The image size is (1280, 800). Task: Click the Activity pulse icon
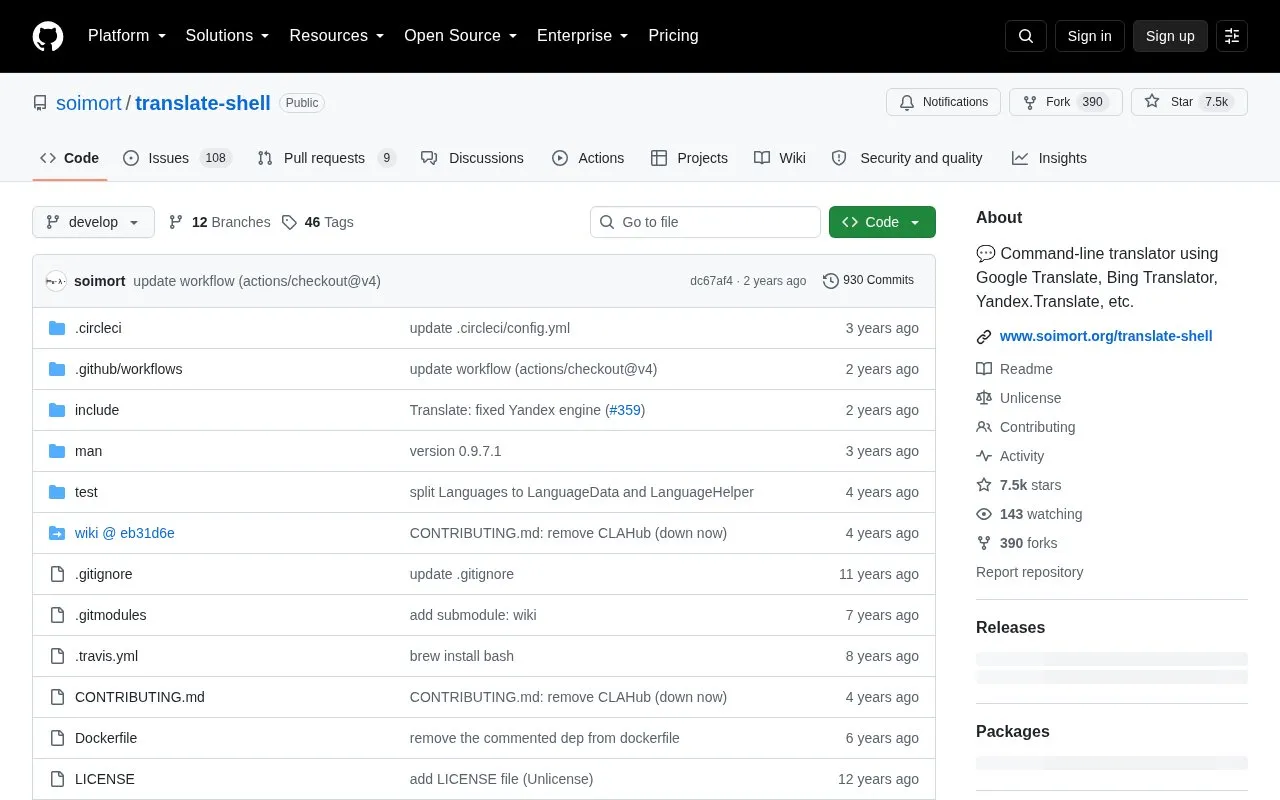984,456
